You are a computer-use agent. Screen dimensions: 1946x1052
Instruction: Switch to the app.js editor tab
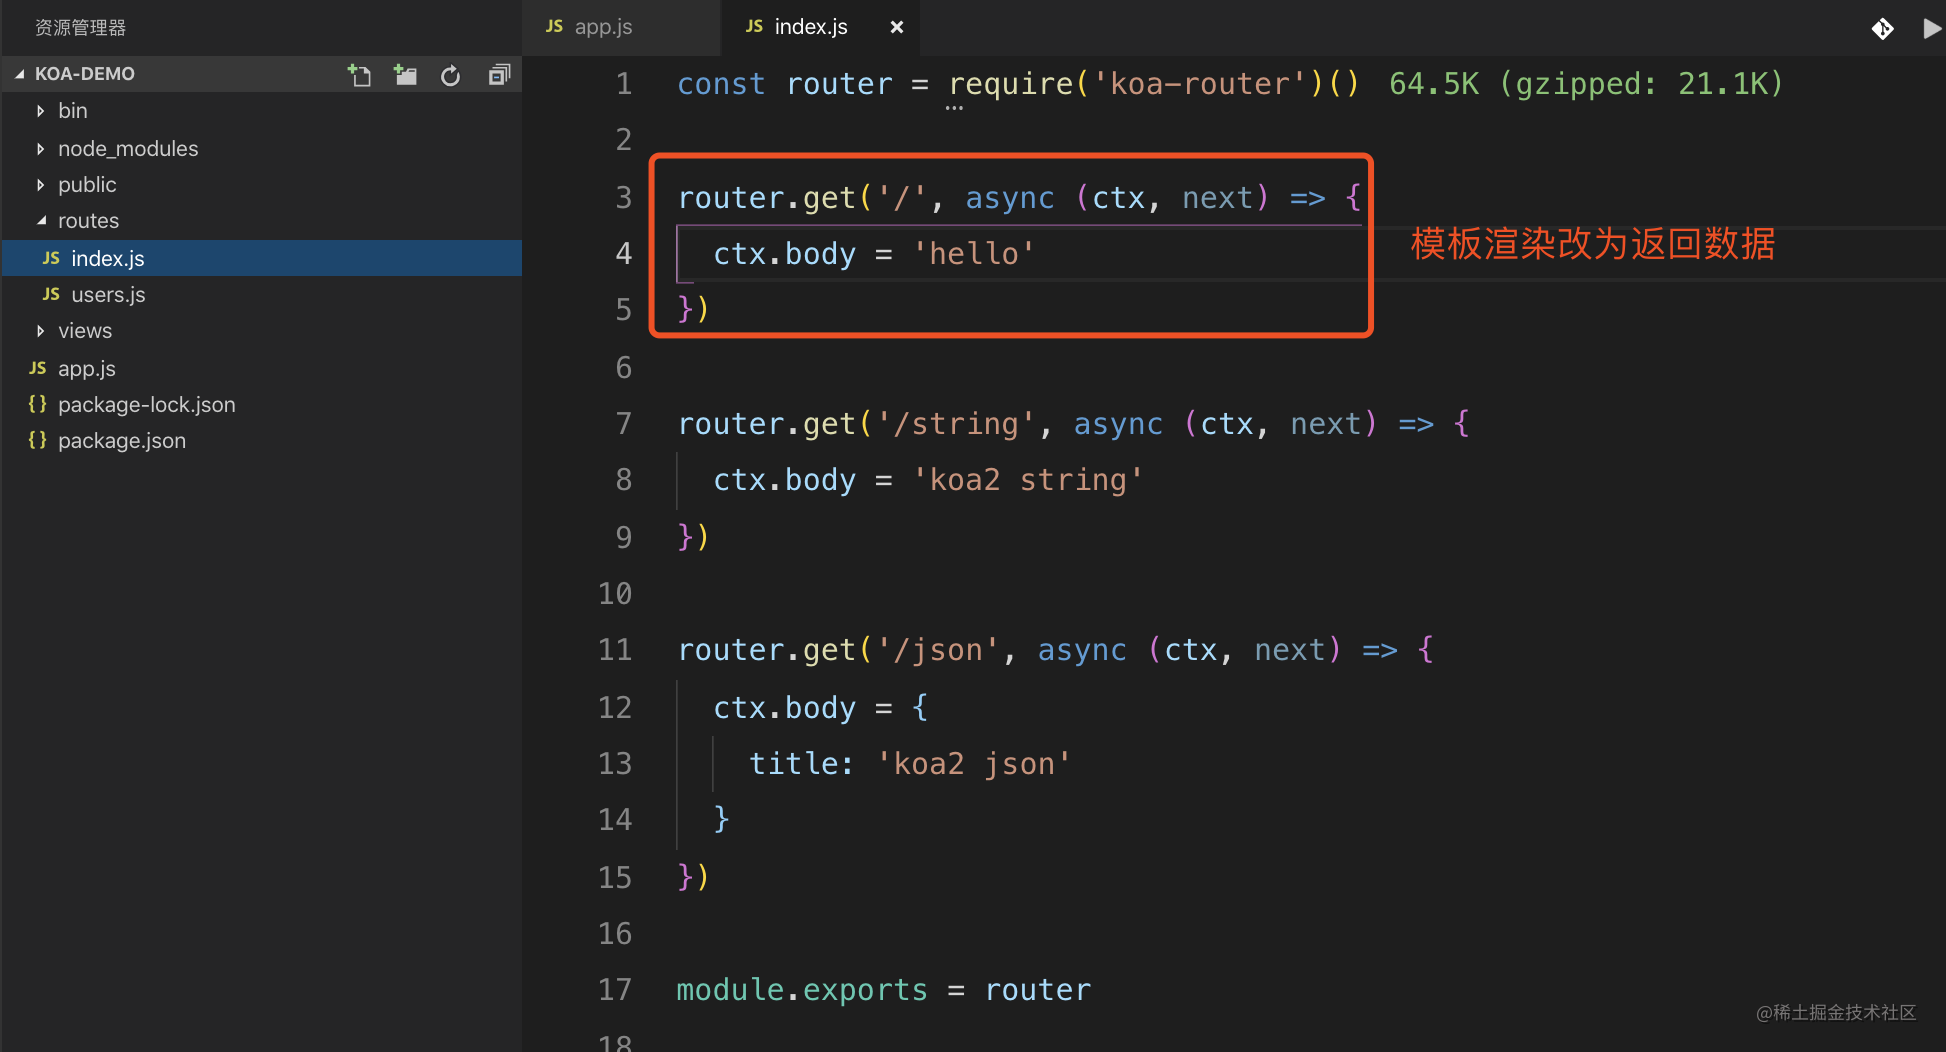click(620, 27)
